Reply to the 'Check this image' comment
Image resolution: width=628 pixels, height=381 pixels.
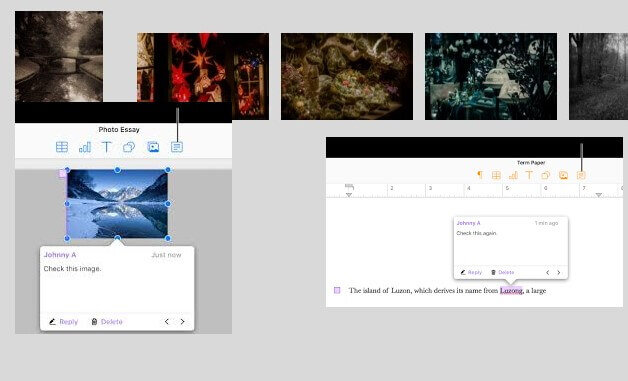(63, 322)
